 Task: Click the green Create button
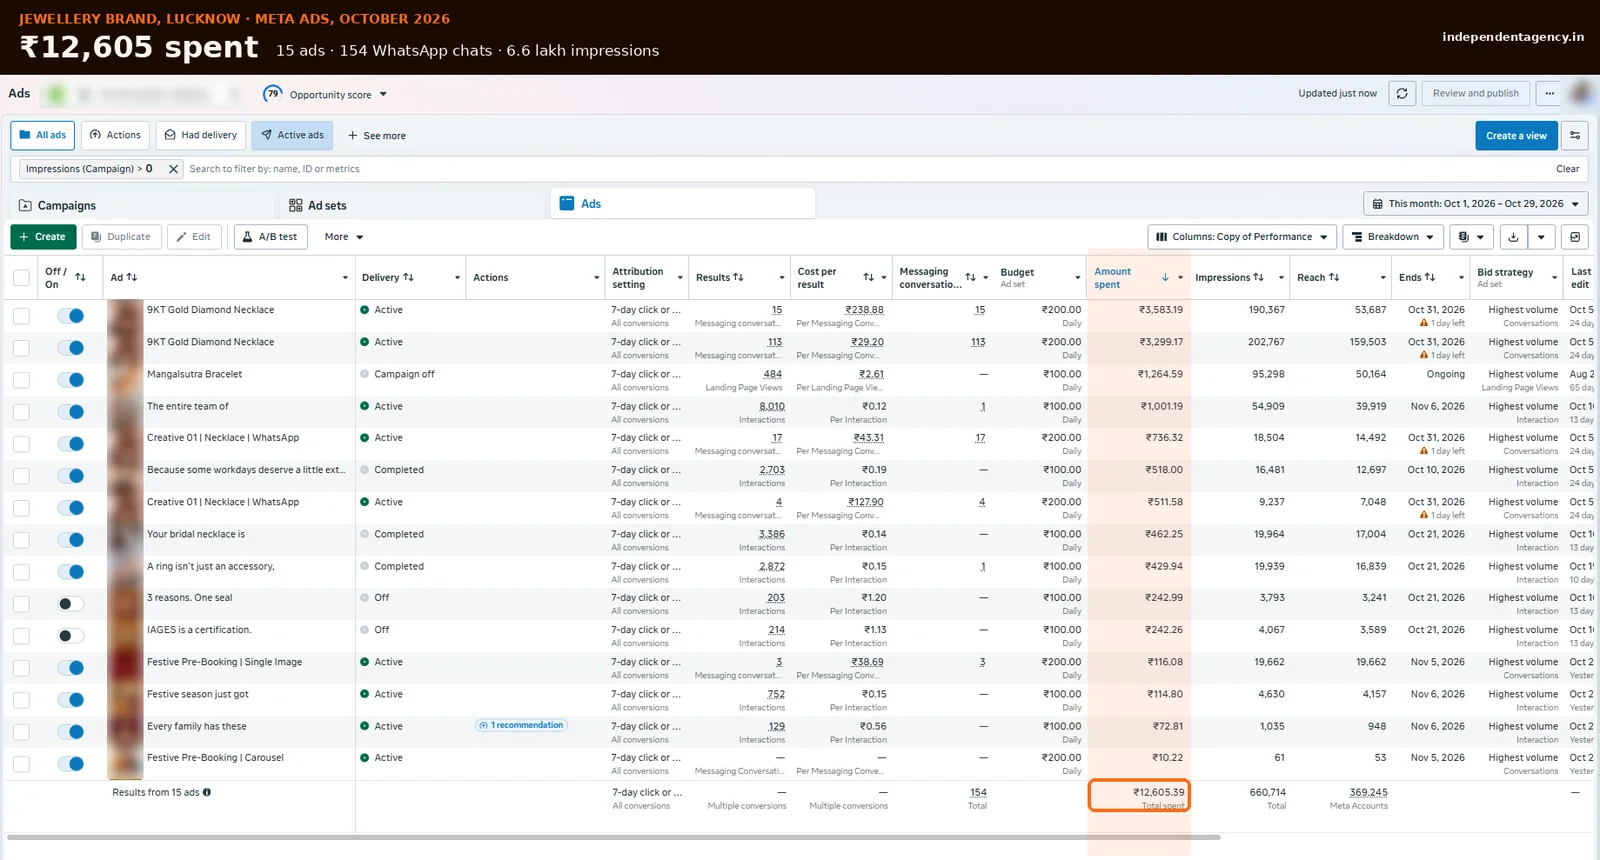pos(42,237)
